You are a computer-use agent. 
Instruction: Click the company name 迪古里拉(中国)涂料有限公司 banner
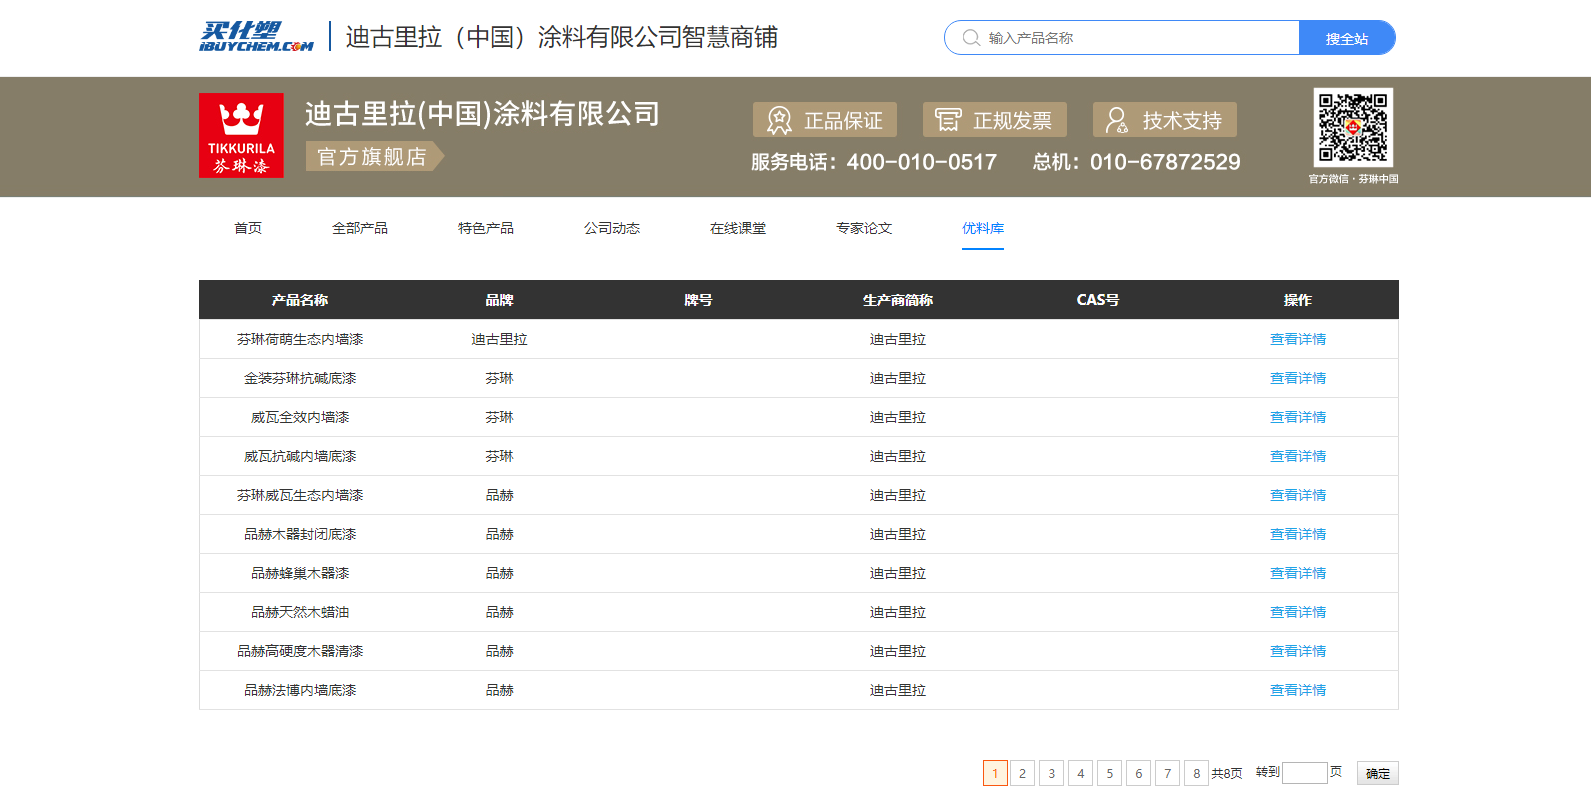(482, 114)
